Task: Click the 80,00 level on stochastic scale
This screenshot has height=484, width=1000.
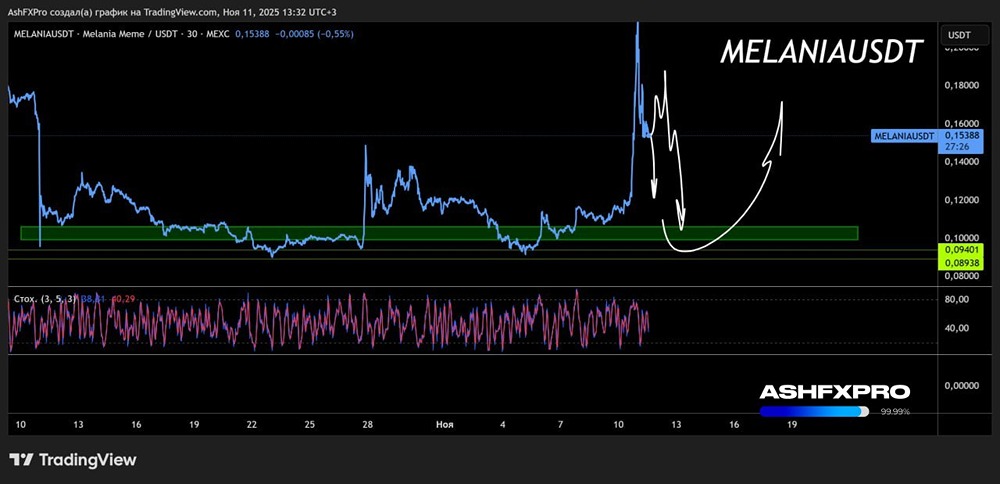Action: point(958,299)
